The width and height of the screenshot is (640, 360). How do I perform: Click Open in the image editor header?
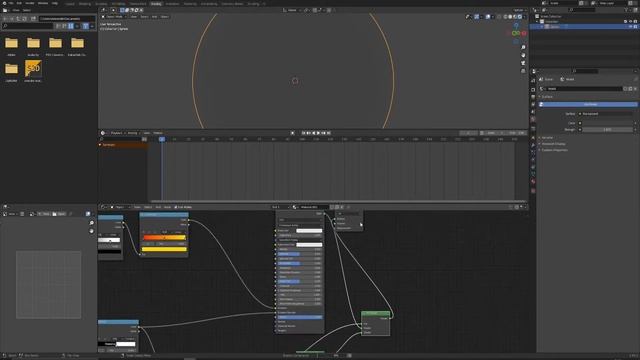(x=60, y=214)
